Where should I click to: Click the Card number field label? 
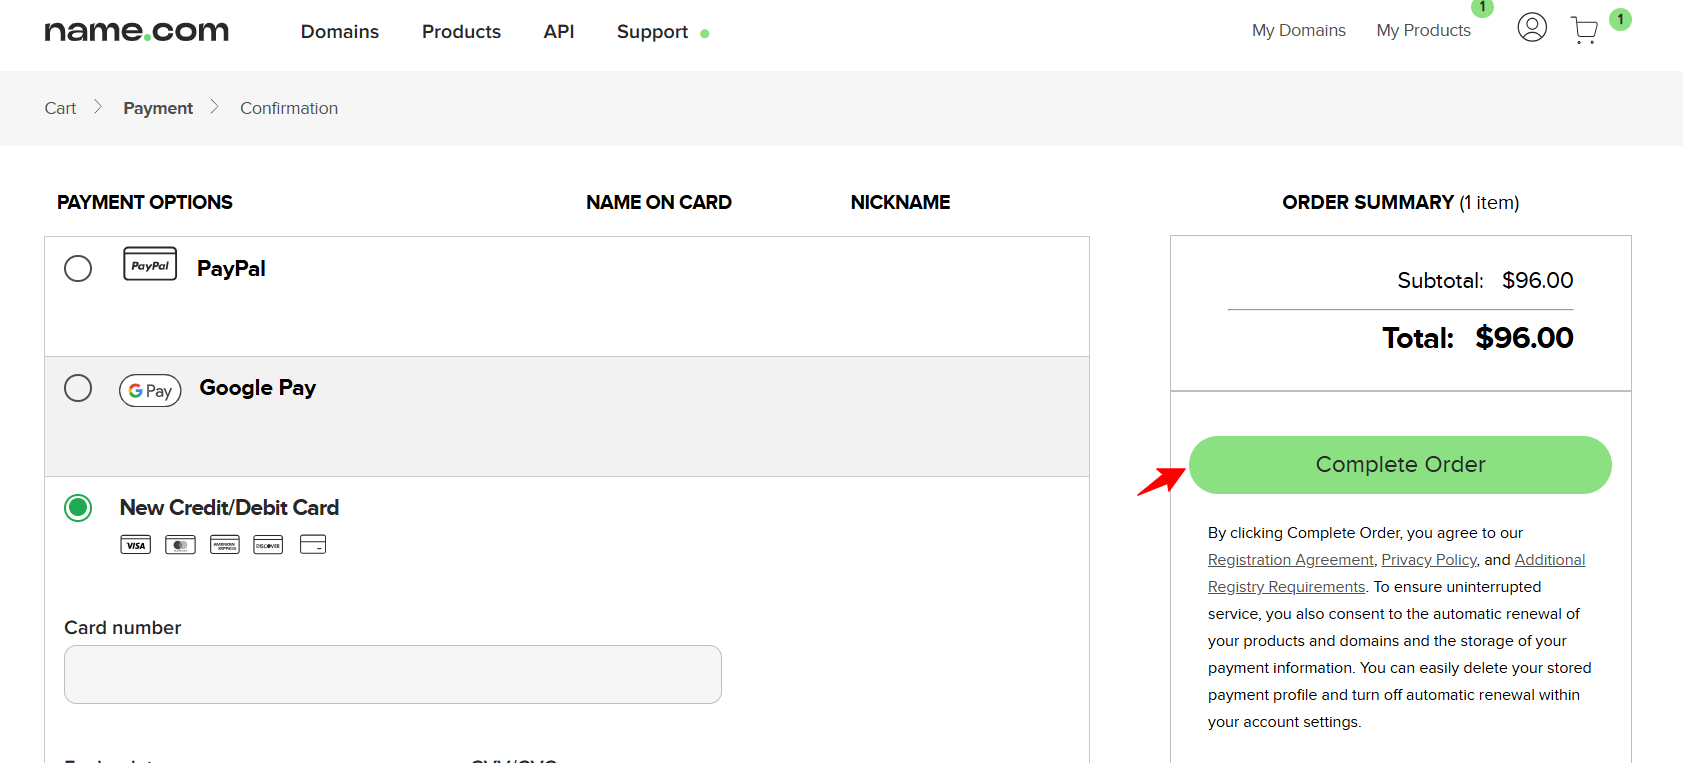coord(123,628)
